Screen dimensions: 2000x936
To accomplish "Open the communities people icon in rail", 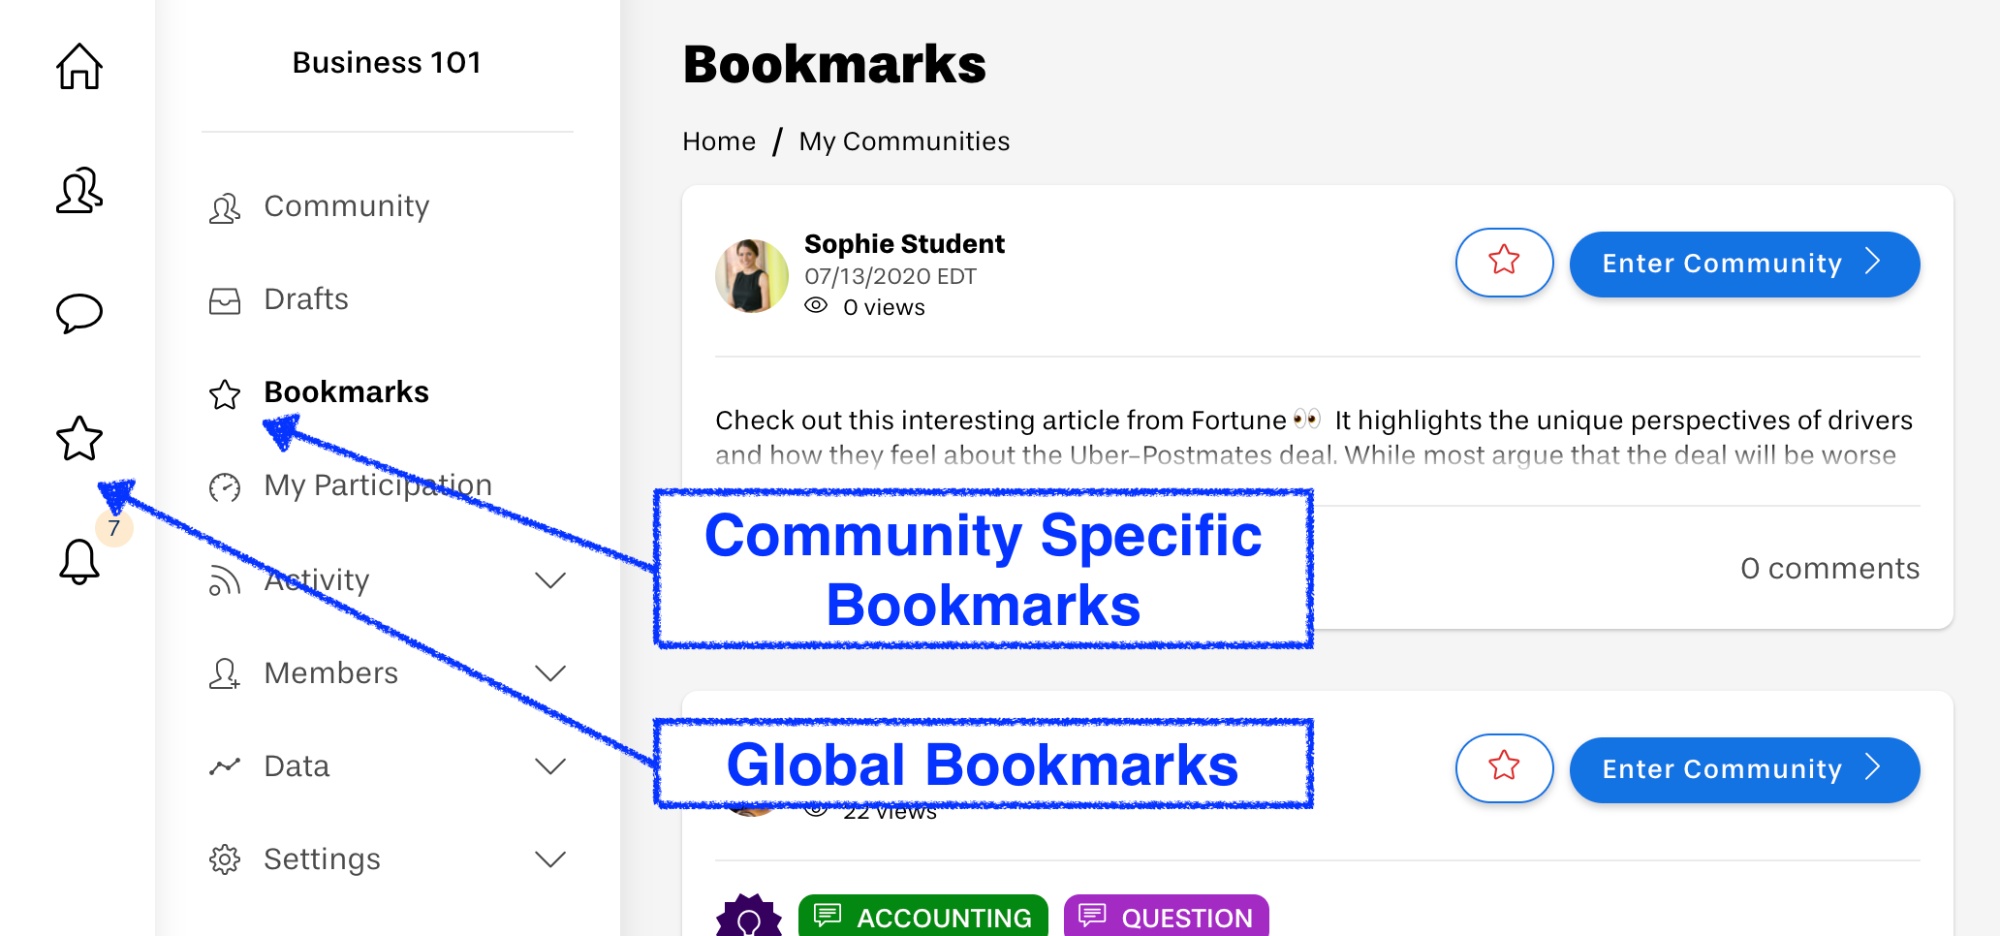I will pyautogui.click(x=79, y=190).
